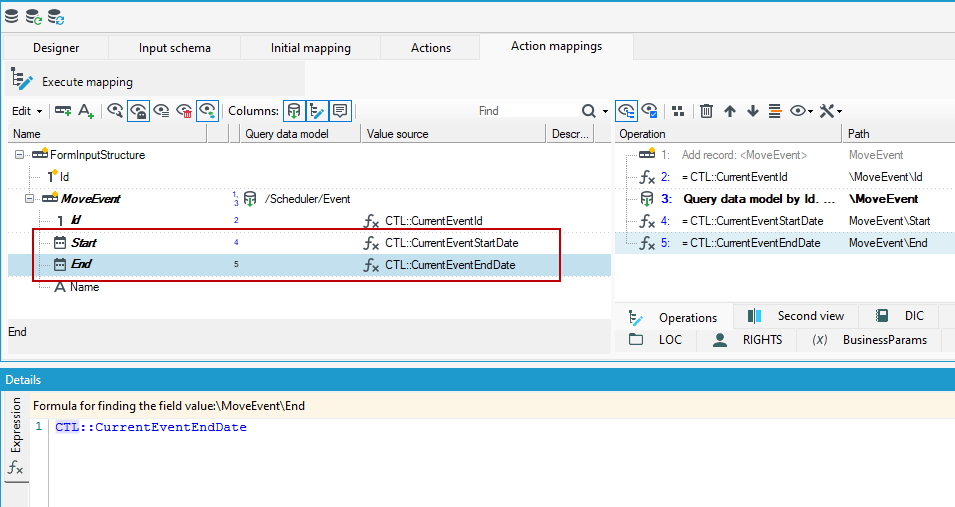This screenshot has height=507, width=955.
Task: Select operation 4: CTL::CurrentEventStartDate
Action: click(785, 221)
